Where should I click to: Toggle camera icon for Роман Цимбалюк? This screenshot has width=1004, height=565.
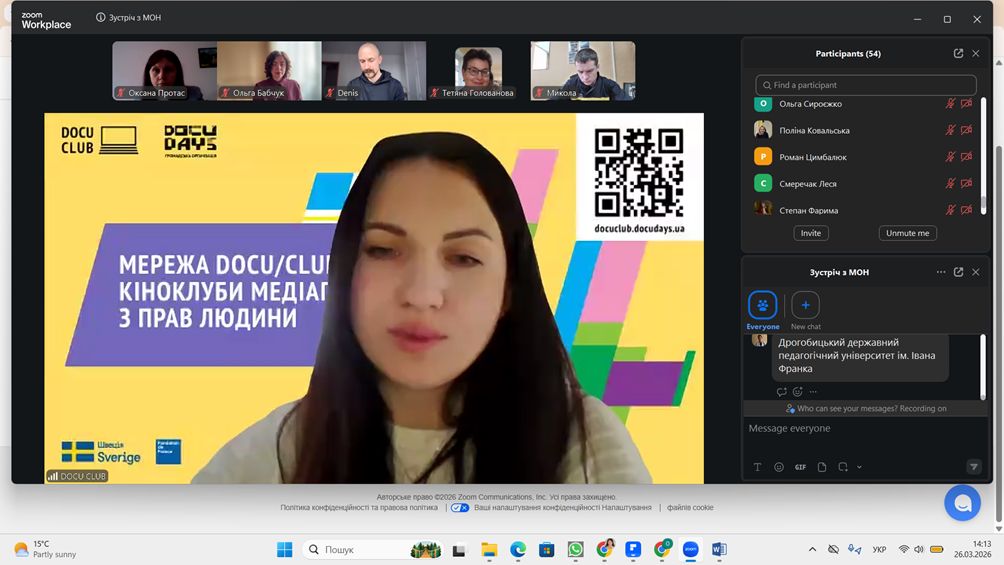pyautogui.click(x=966, y=157)
